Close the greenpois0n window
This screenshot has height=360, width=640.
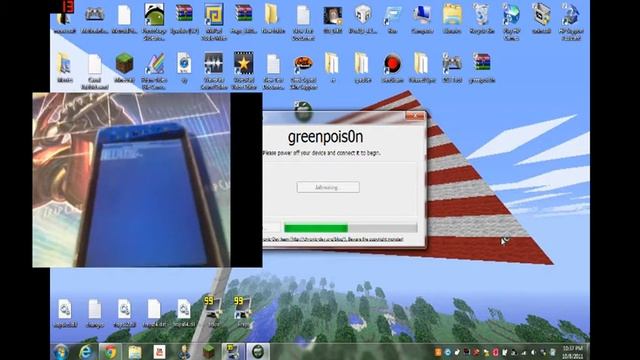point(415,116)
